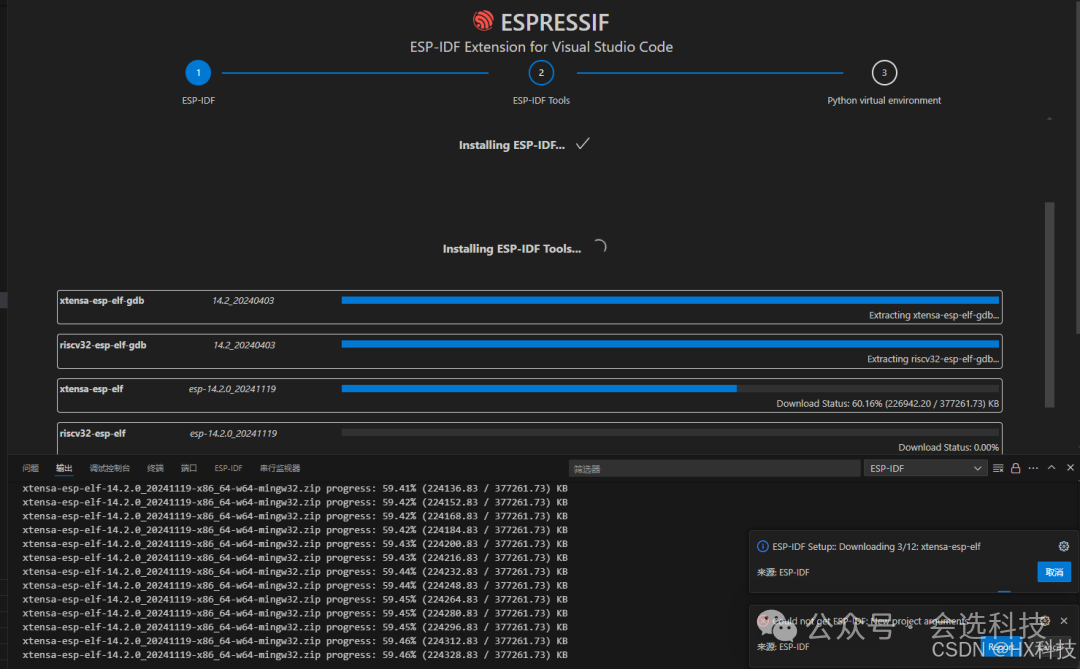This screenshot has height=669, width=1080.
Task: Switch to the 问题 panel tab
Action: (30, 469)
